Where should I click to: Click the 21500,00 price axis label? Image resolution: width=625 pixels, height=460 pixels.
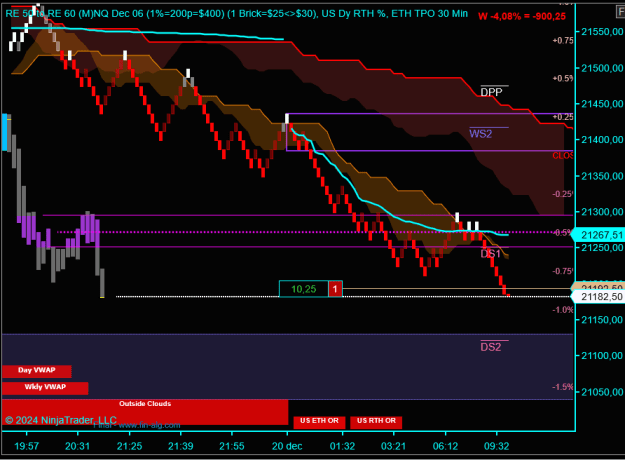(602, 68)
